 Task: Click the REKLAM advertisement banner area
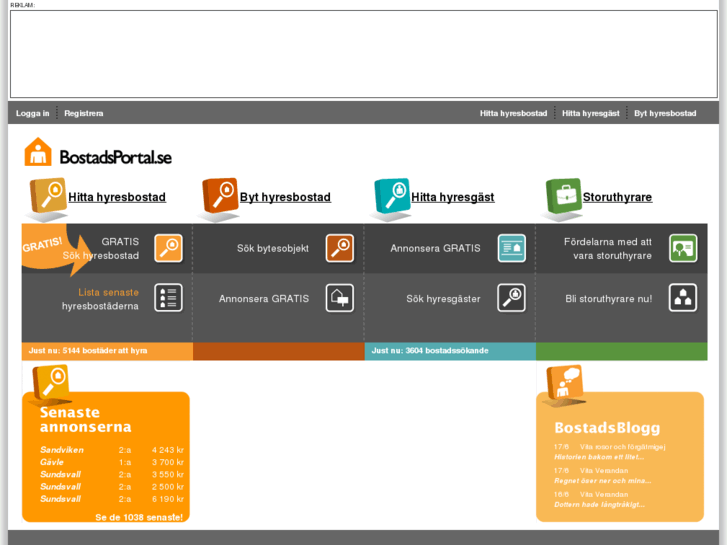pyautogui.click(x=364, y=54)
